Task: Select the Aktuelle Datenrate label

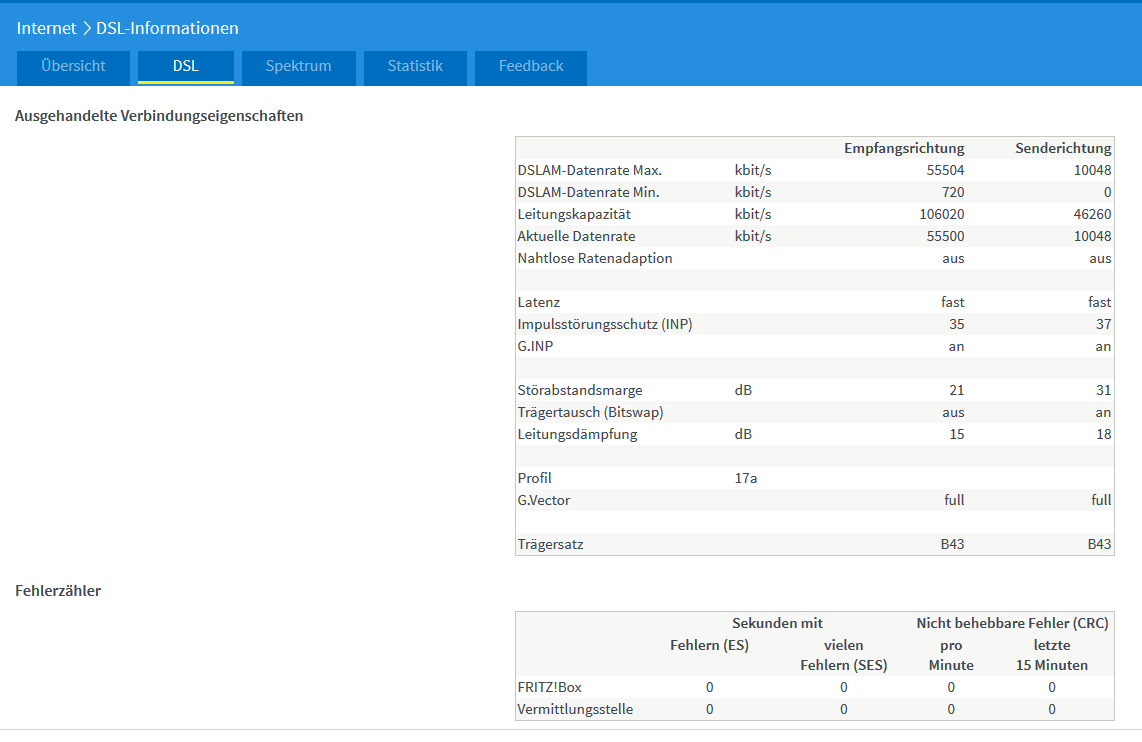Action: [x=576, y=236]
